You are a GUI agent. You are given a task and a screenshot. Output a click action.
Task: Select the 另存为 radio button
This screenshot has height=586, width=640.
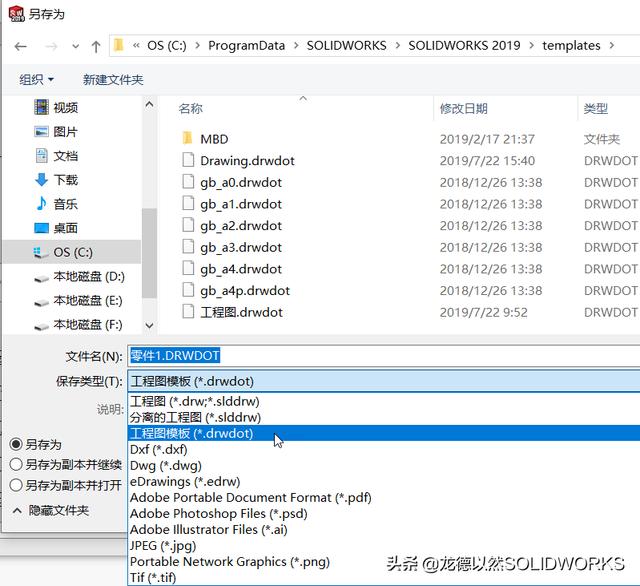click(16, 444)
